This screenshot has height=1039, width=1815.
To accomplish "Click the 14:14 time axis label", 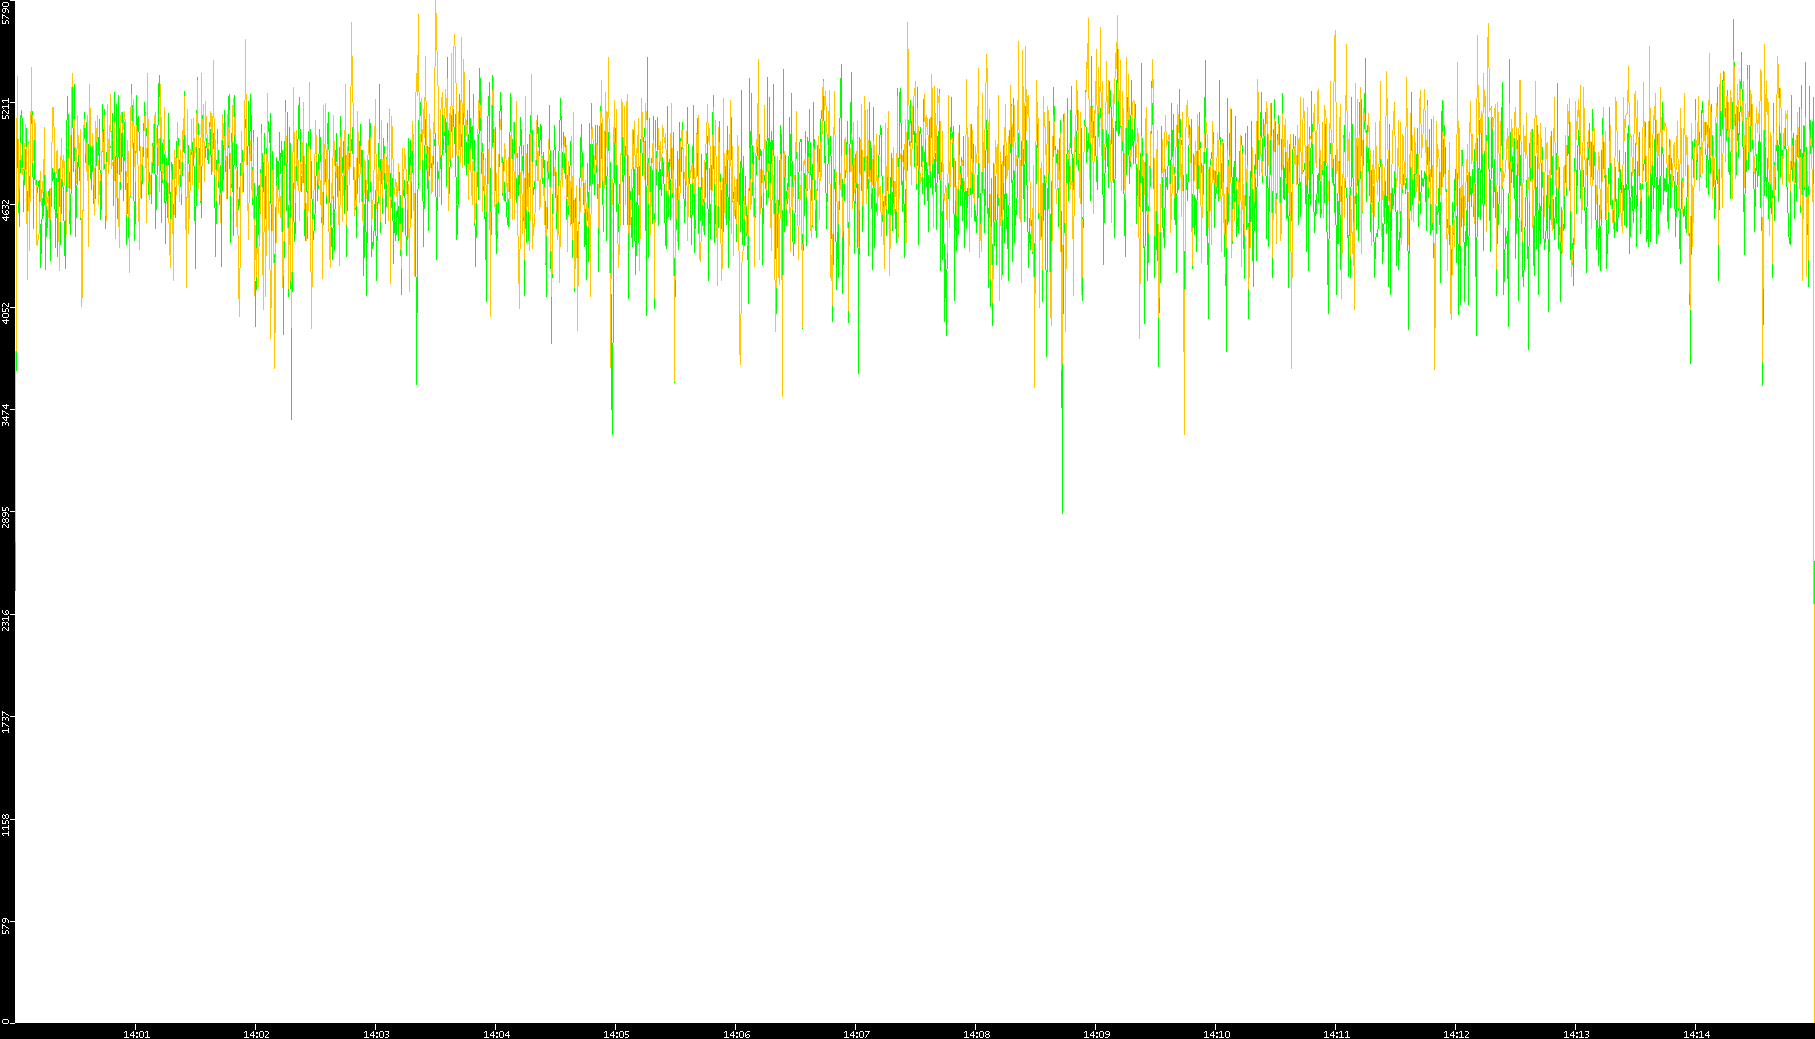I will coord(1696,1034).
